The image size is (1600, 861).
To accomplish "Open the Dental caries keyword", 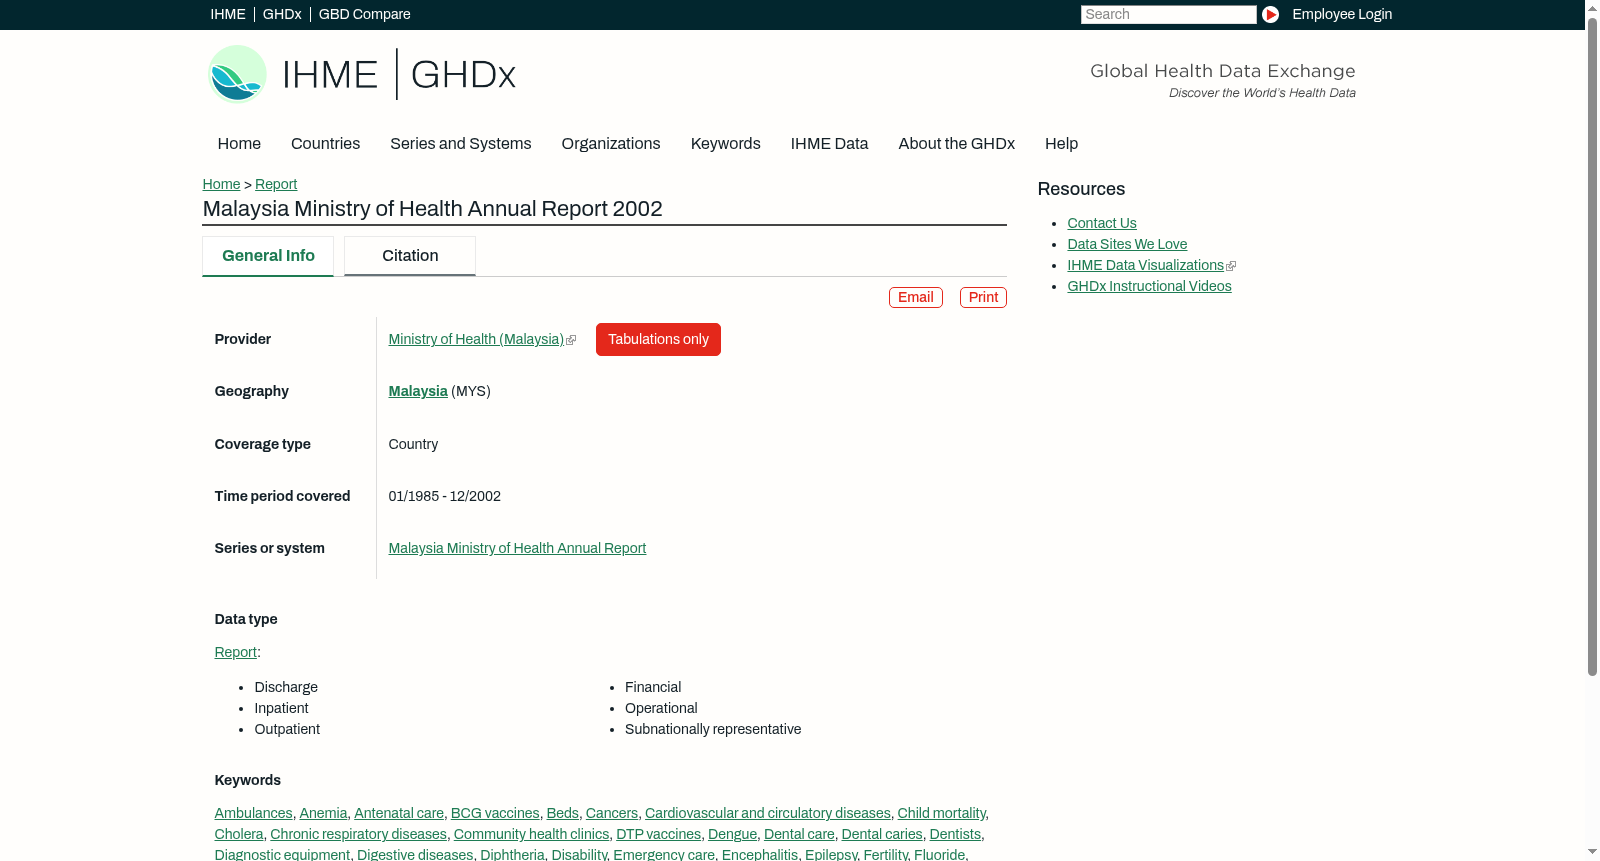I will (882, 834).
